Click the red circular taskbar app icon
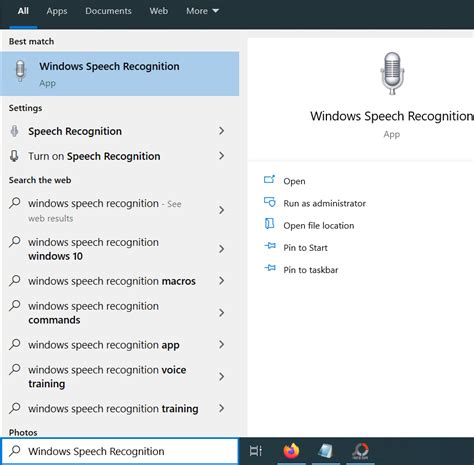The width and height of the screenshot is (474, 465). [x=360, y=451]
